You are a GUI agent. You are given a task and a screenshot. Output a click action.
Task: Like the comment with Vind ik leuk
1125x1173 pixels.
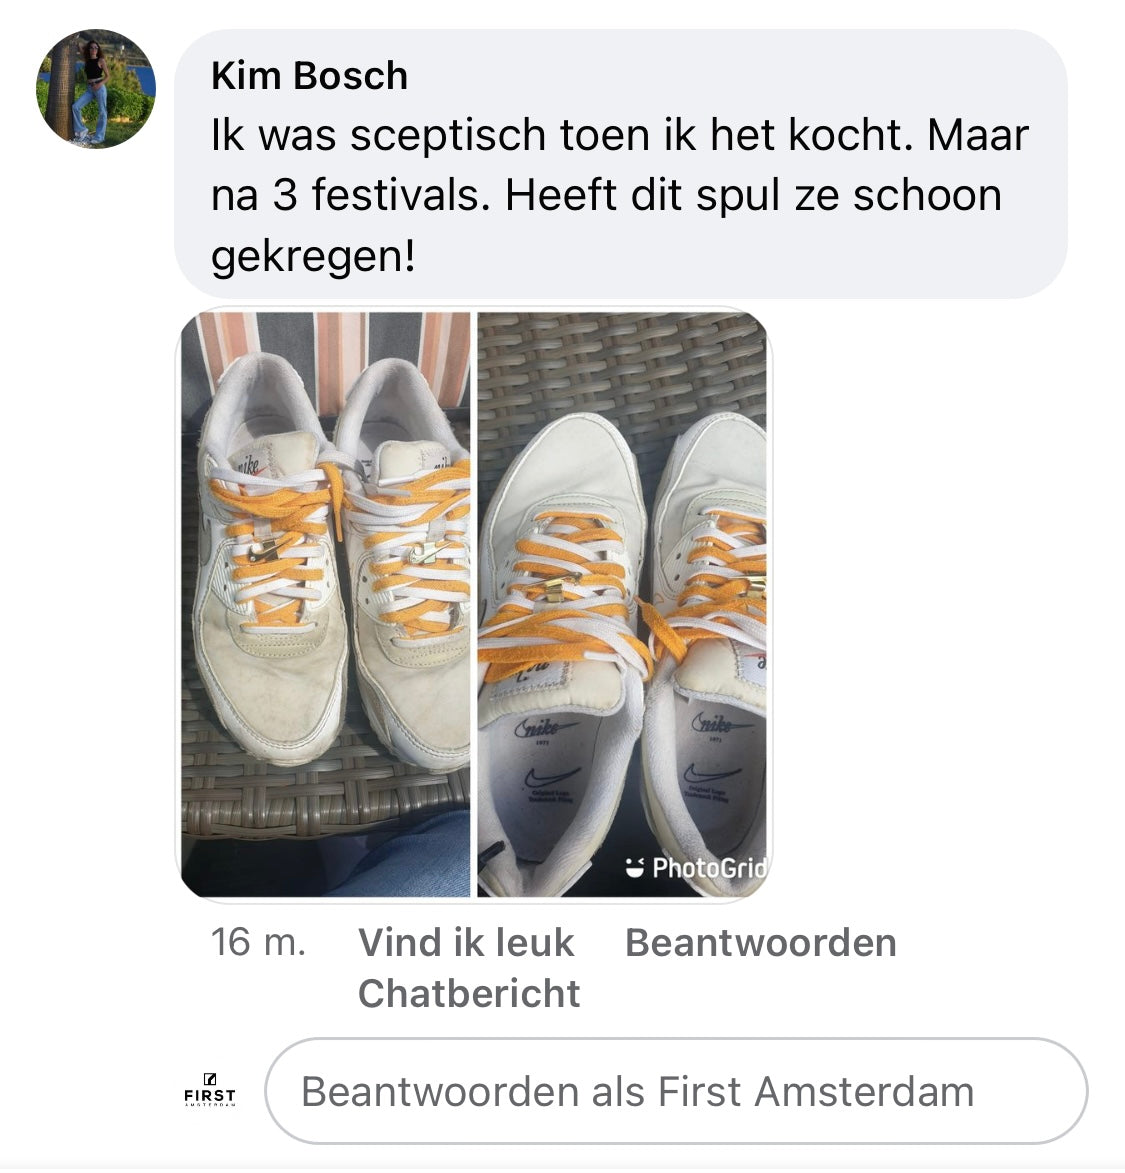point(466,942)
